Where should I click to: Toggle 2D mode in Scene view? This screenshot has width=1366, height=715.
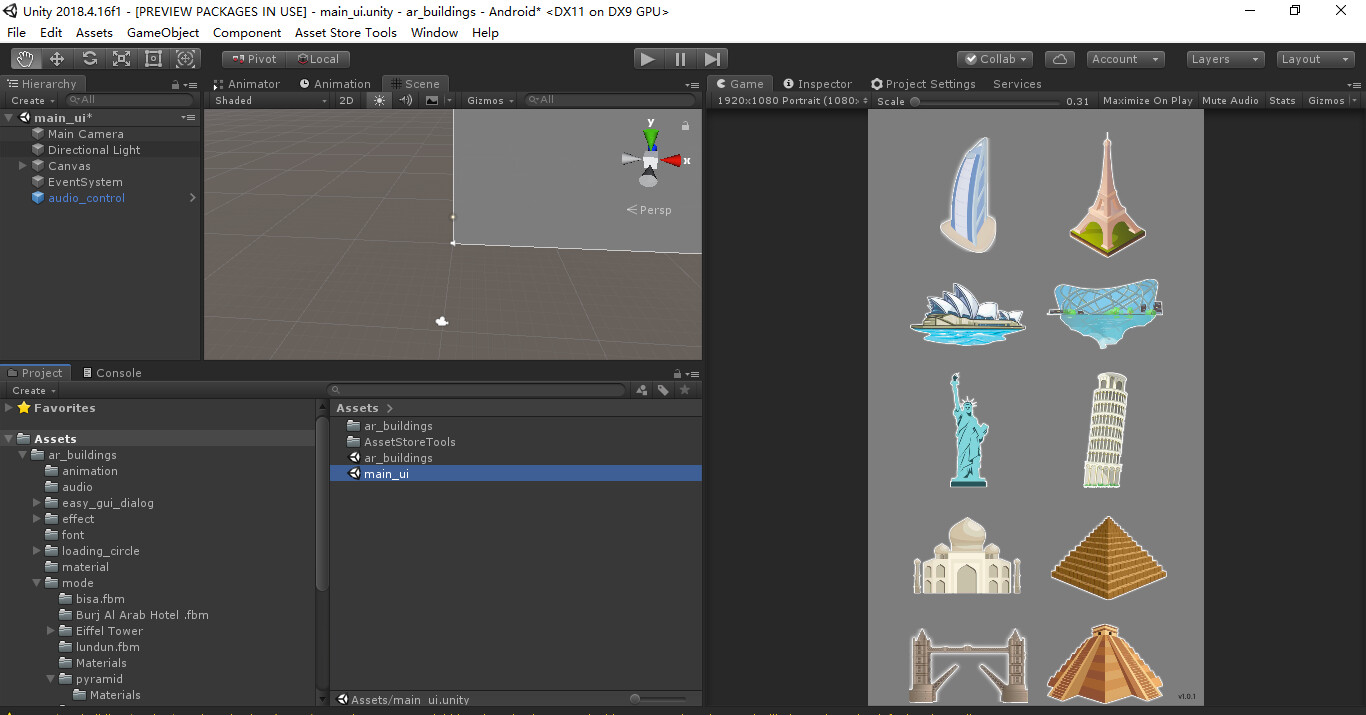[346, 100]
